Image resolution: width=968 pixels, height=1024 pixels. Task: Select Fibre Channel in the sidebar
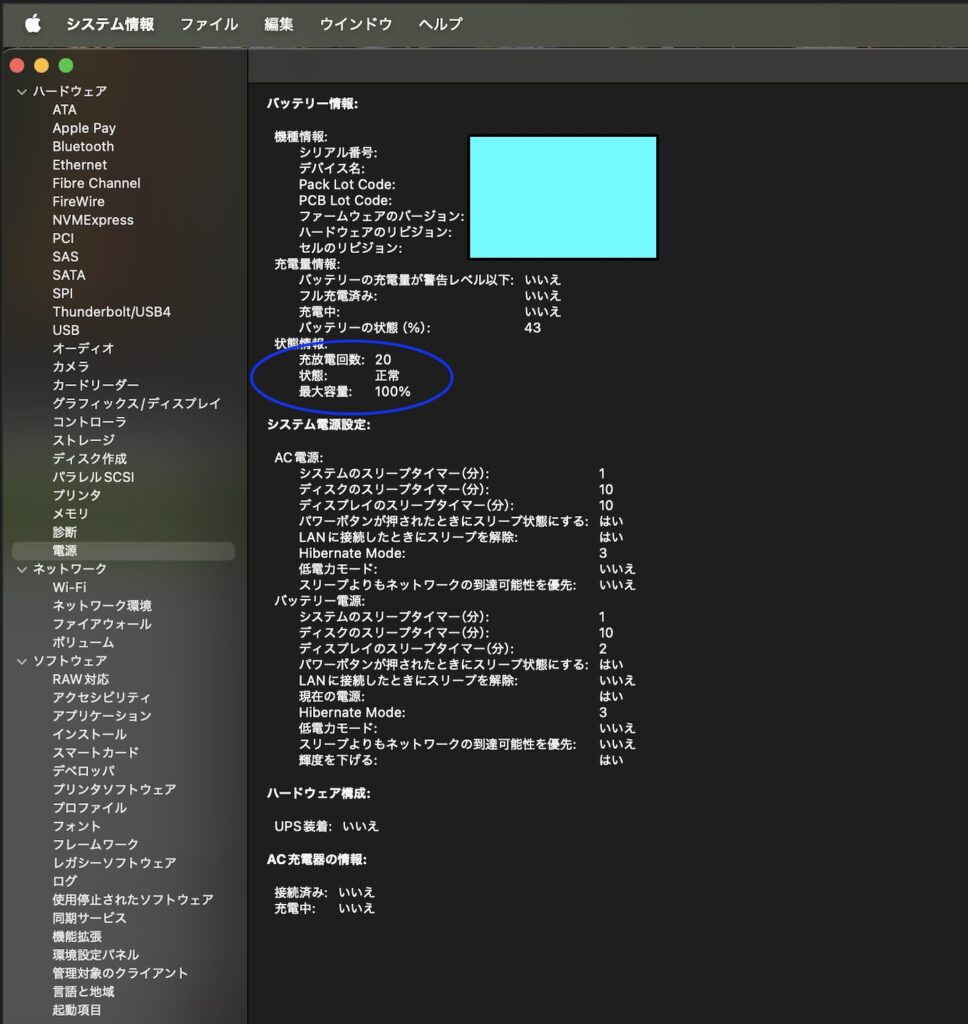96,183
